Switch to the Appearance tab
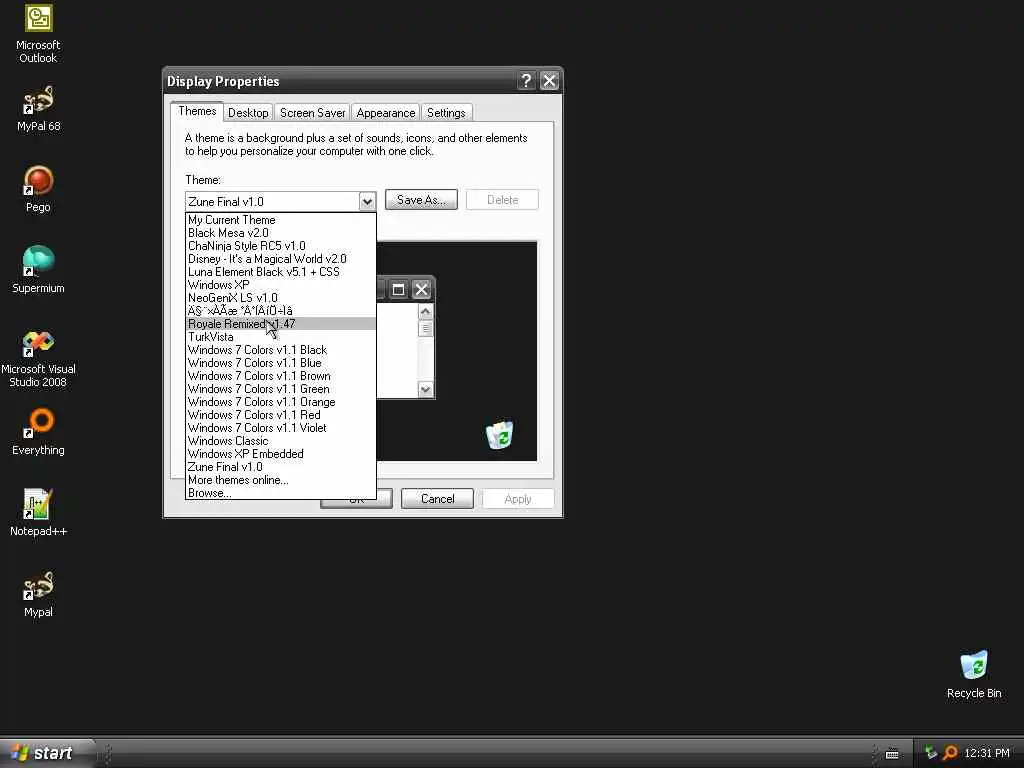Viewport: 1024px width, 768px height. 385,113
